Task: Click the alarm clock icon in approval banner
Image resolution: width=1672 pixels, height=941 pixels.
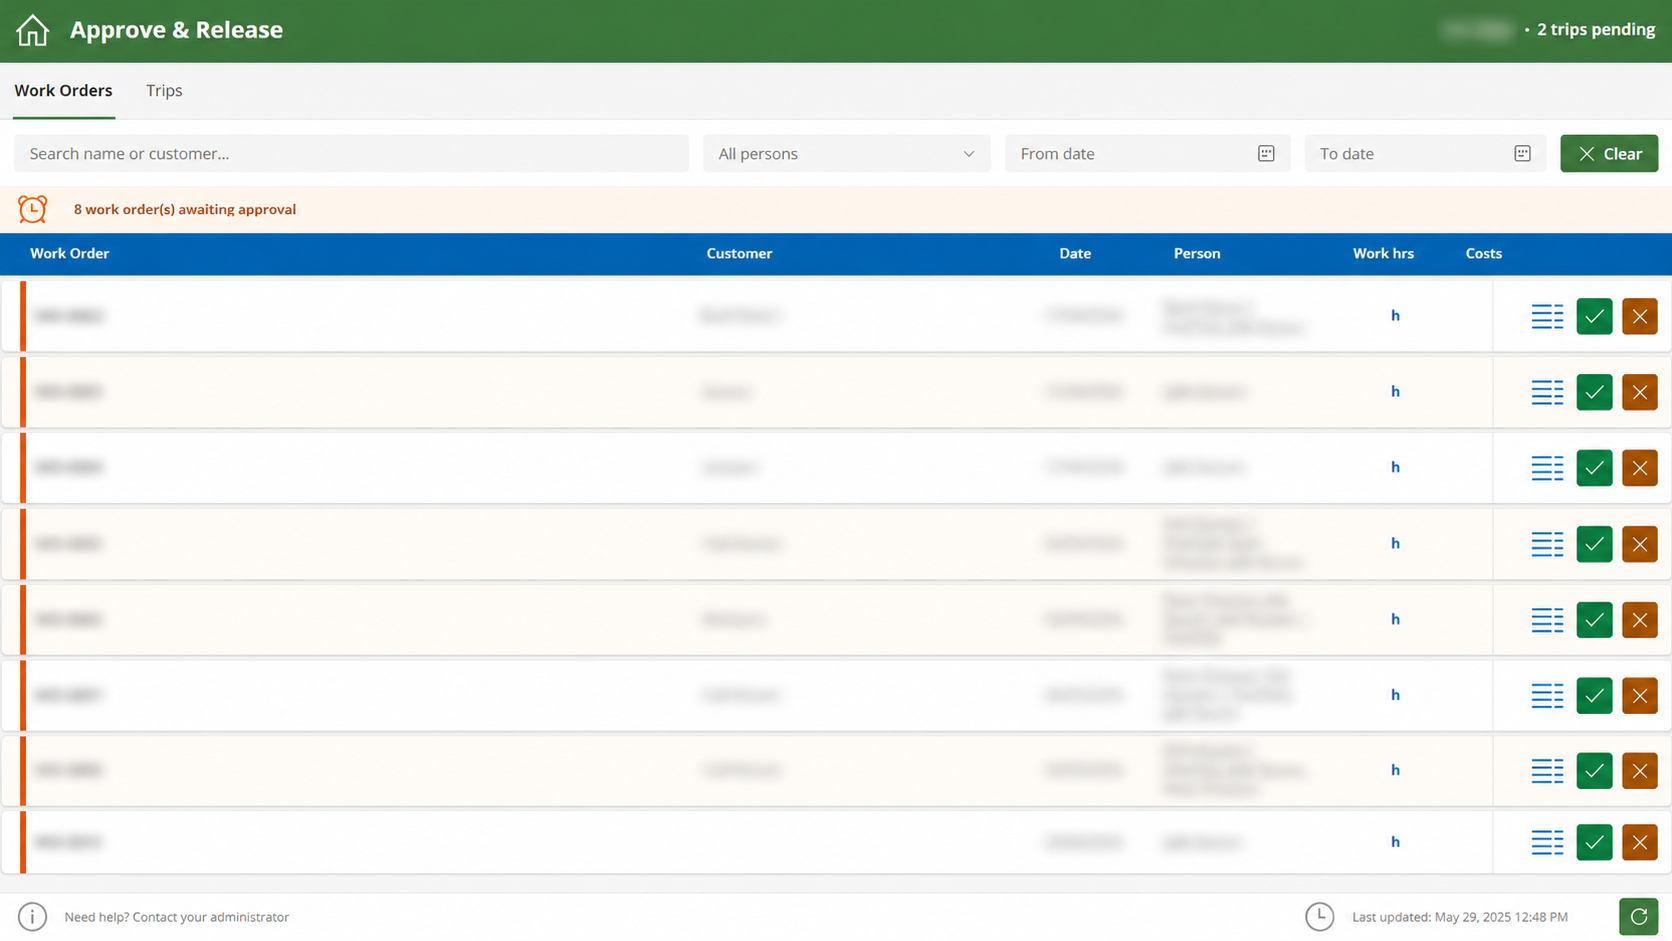Action: [32, 209]
